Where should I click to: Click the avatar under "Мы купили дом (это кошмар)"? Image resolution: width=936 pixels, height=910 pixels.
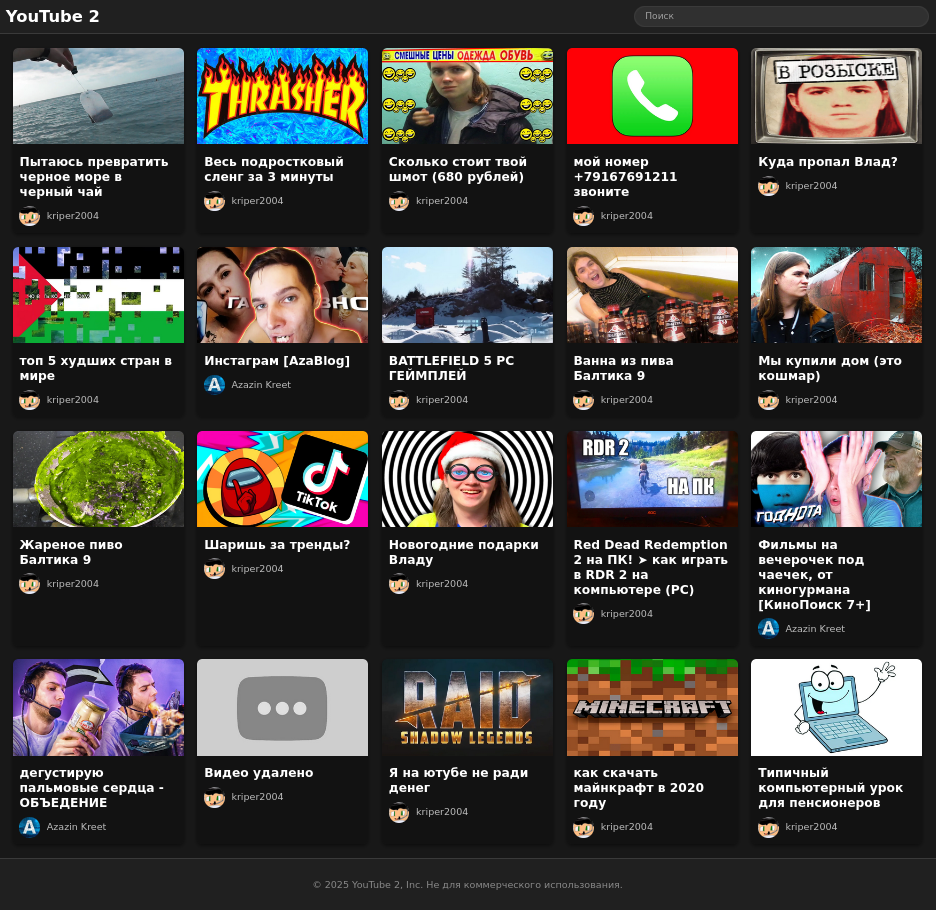(x=768, y=400)
